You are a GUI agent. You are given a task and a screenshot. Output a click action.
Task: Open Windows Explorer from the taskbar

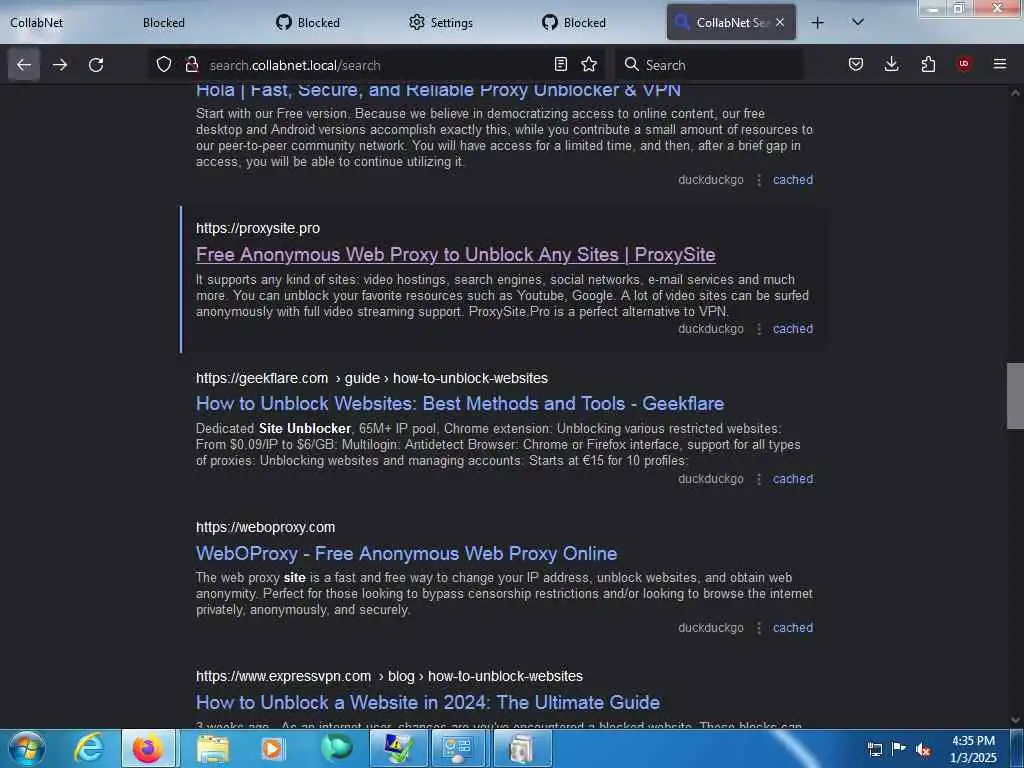212,748
